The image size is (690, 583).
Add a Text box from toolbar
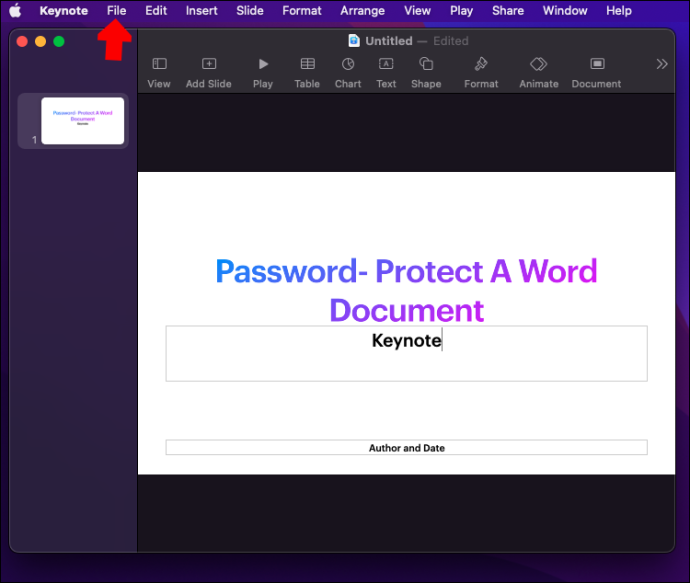click(386, 73)
